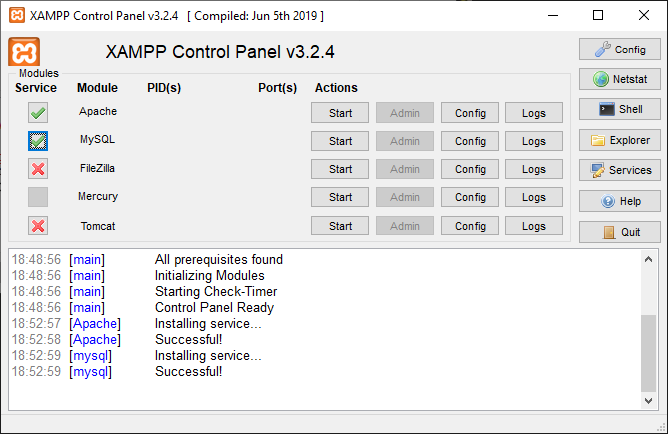Click the disabled Mercury service box

(x=38, y=197)
